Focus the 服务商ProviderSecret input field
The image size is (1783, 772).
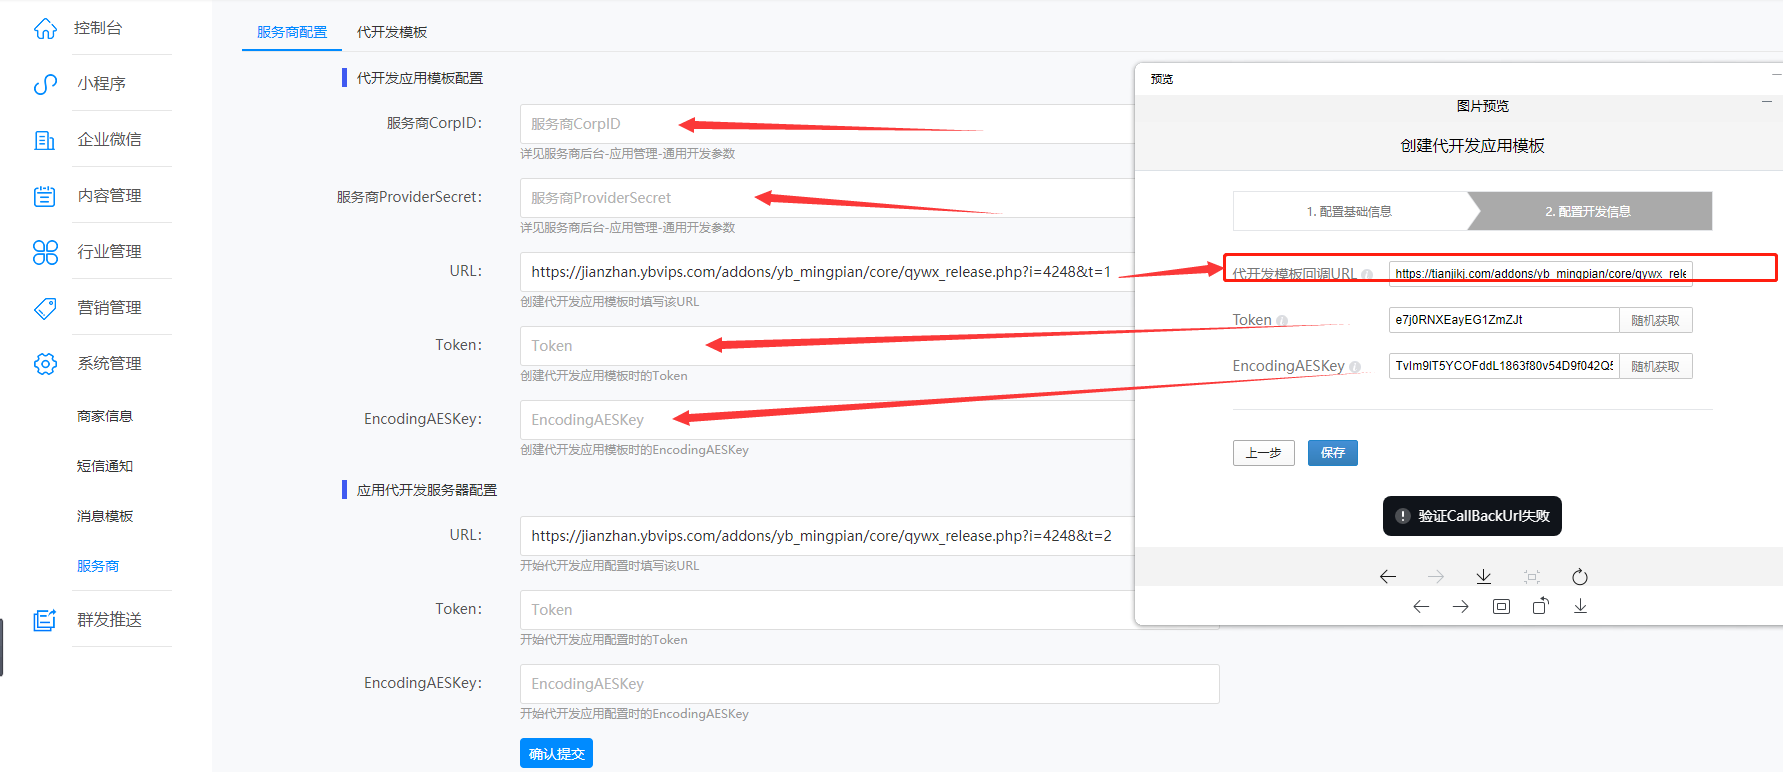[827, 198]
